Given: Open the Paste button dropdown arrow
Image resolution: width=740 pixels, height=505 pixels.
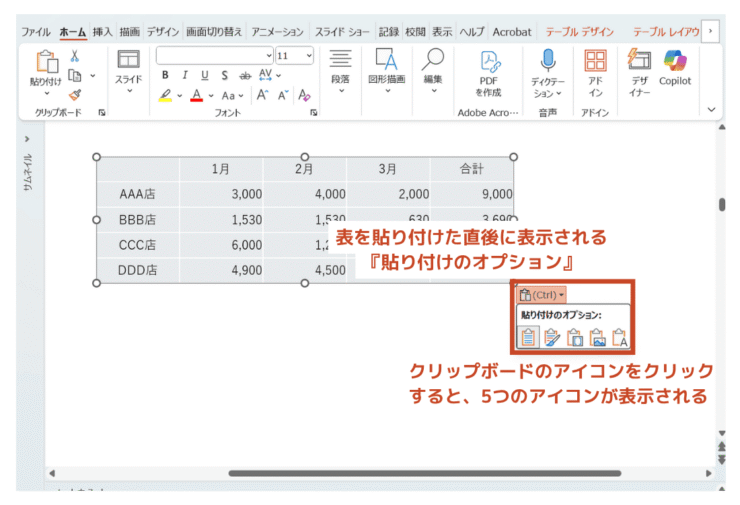Looking at the screenshot, I should click(x=46, y=93).
